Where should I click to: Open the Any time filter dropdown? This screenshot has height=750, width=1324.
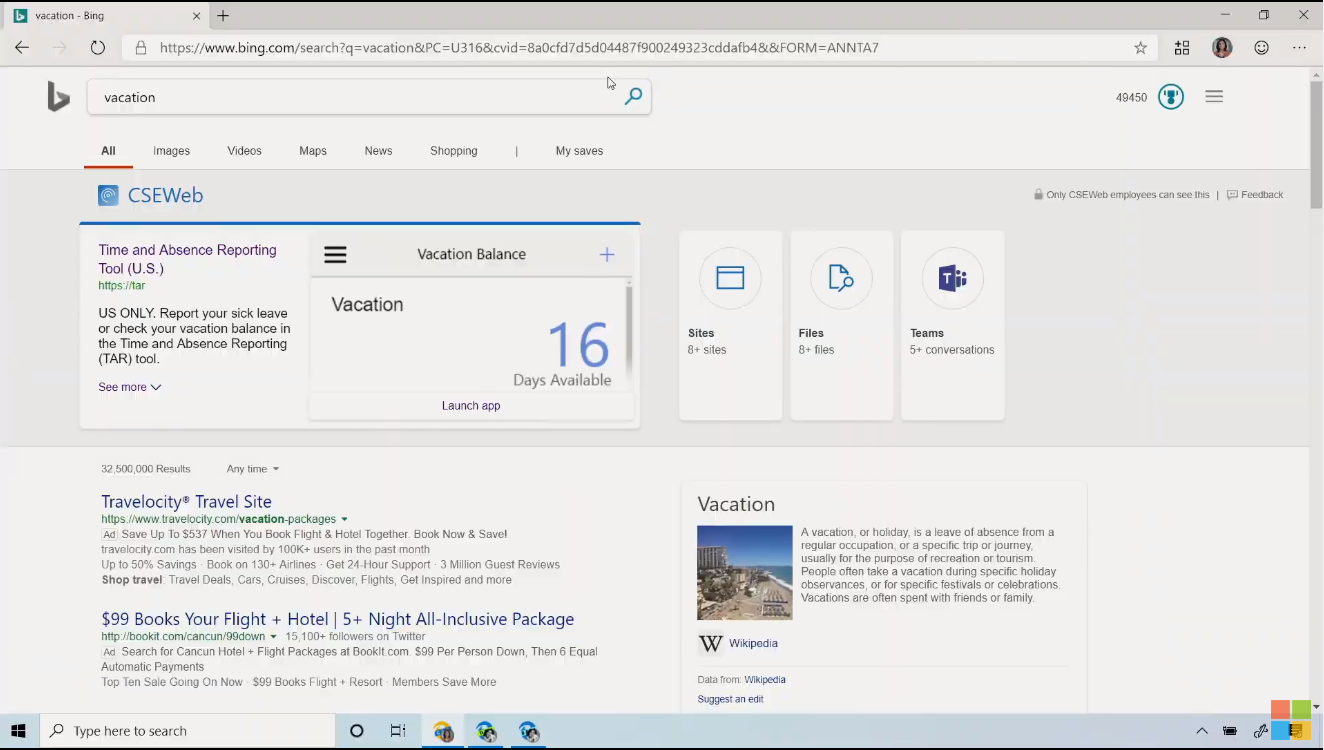click(253, 469)
